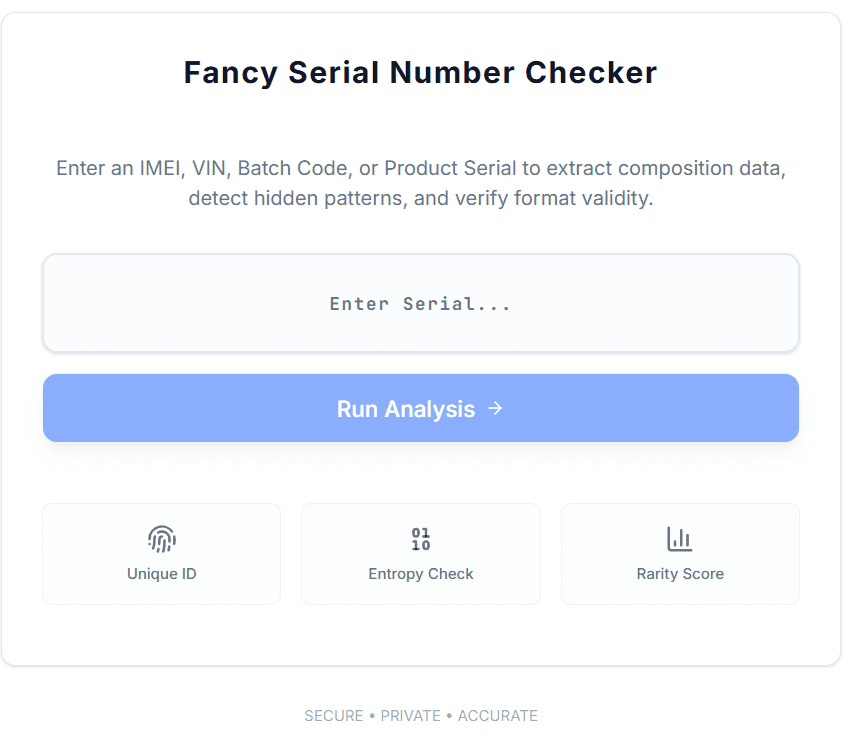Focus the serial number entry field
The width and height of the screenshot is (863, 737).
click(x=420, y=303)
